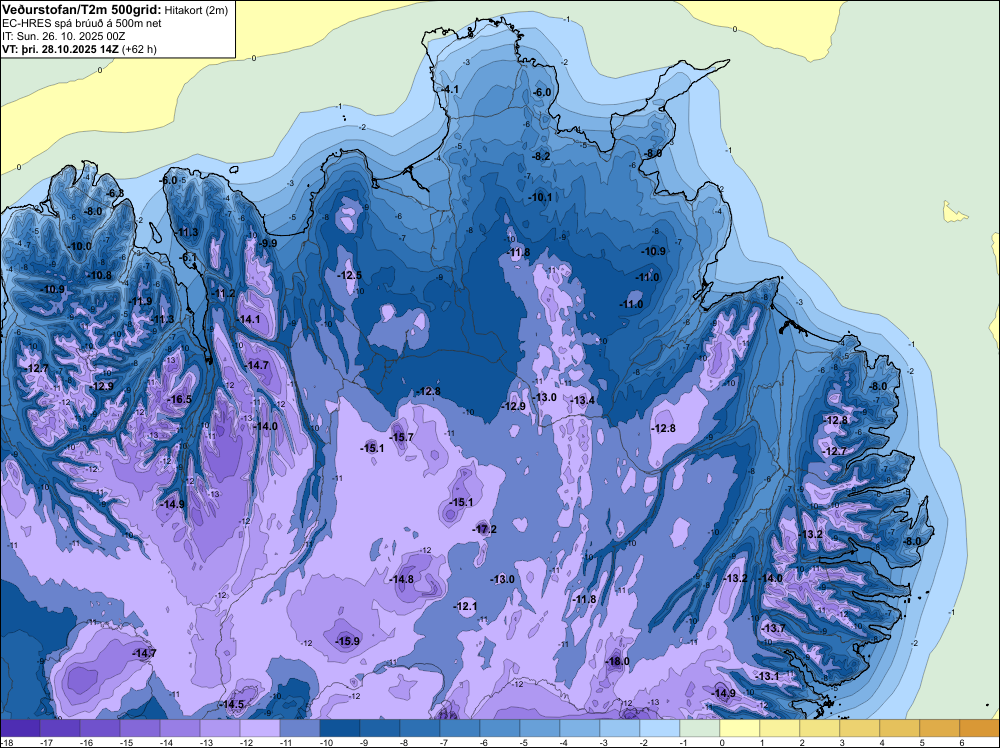The height and width of the screenshot is (748, 1000).
Task: Click the -12.1 temperature label
Action: pyautogui.click(x=465, y=606)
